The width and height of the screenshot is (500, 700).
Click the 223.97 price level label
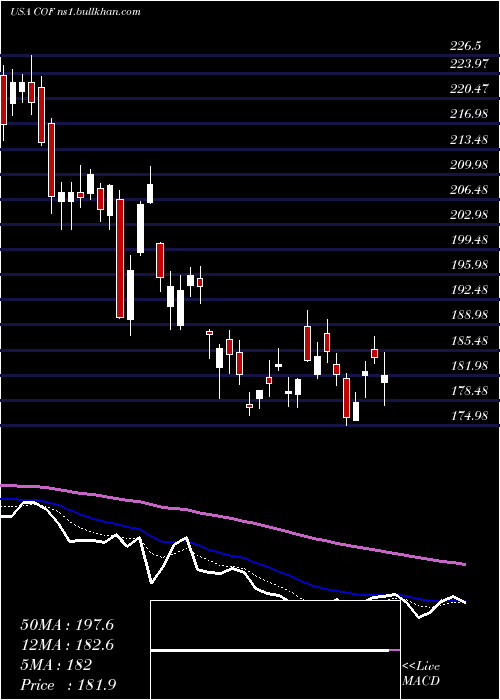pos(469,64)
